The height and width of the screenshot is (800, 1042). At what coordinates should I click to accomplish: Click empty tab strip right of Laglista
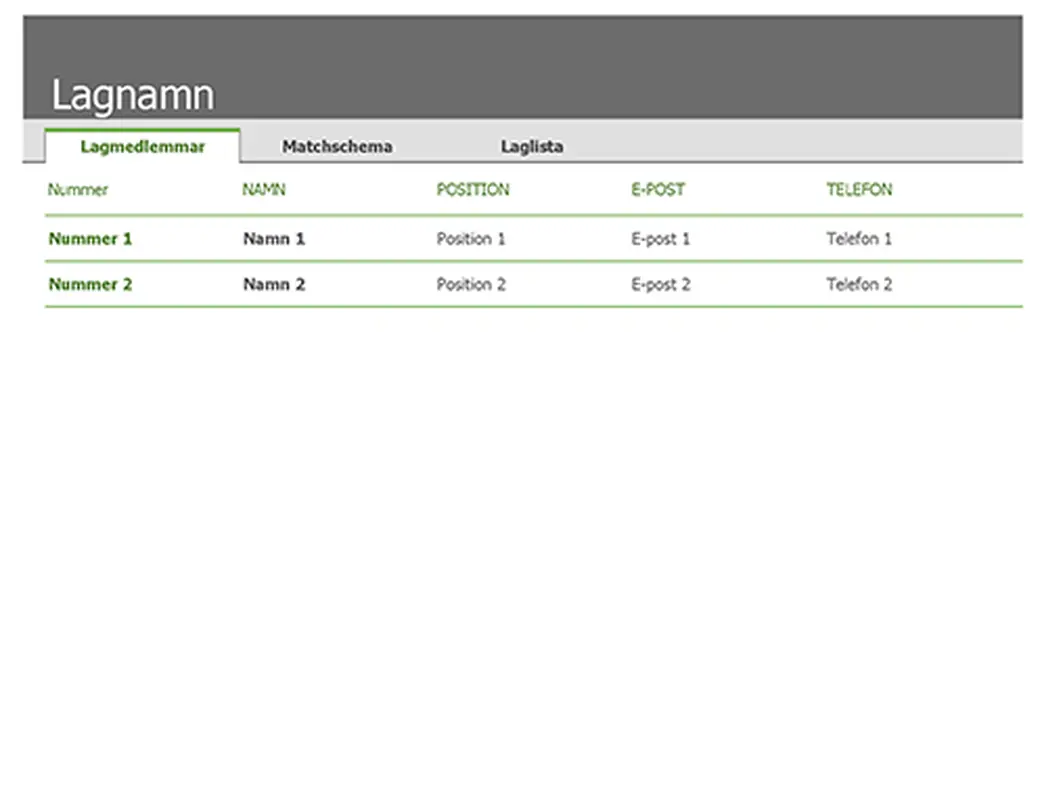click(800, 142)
